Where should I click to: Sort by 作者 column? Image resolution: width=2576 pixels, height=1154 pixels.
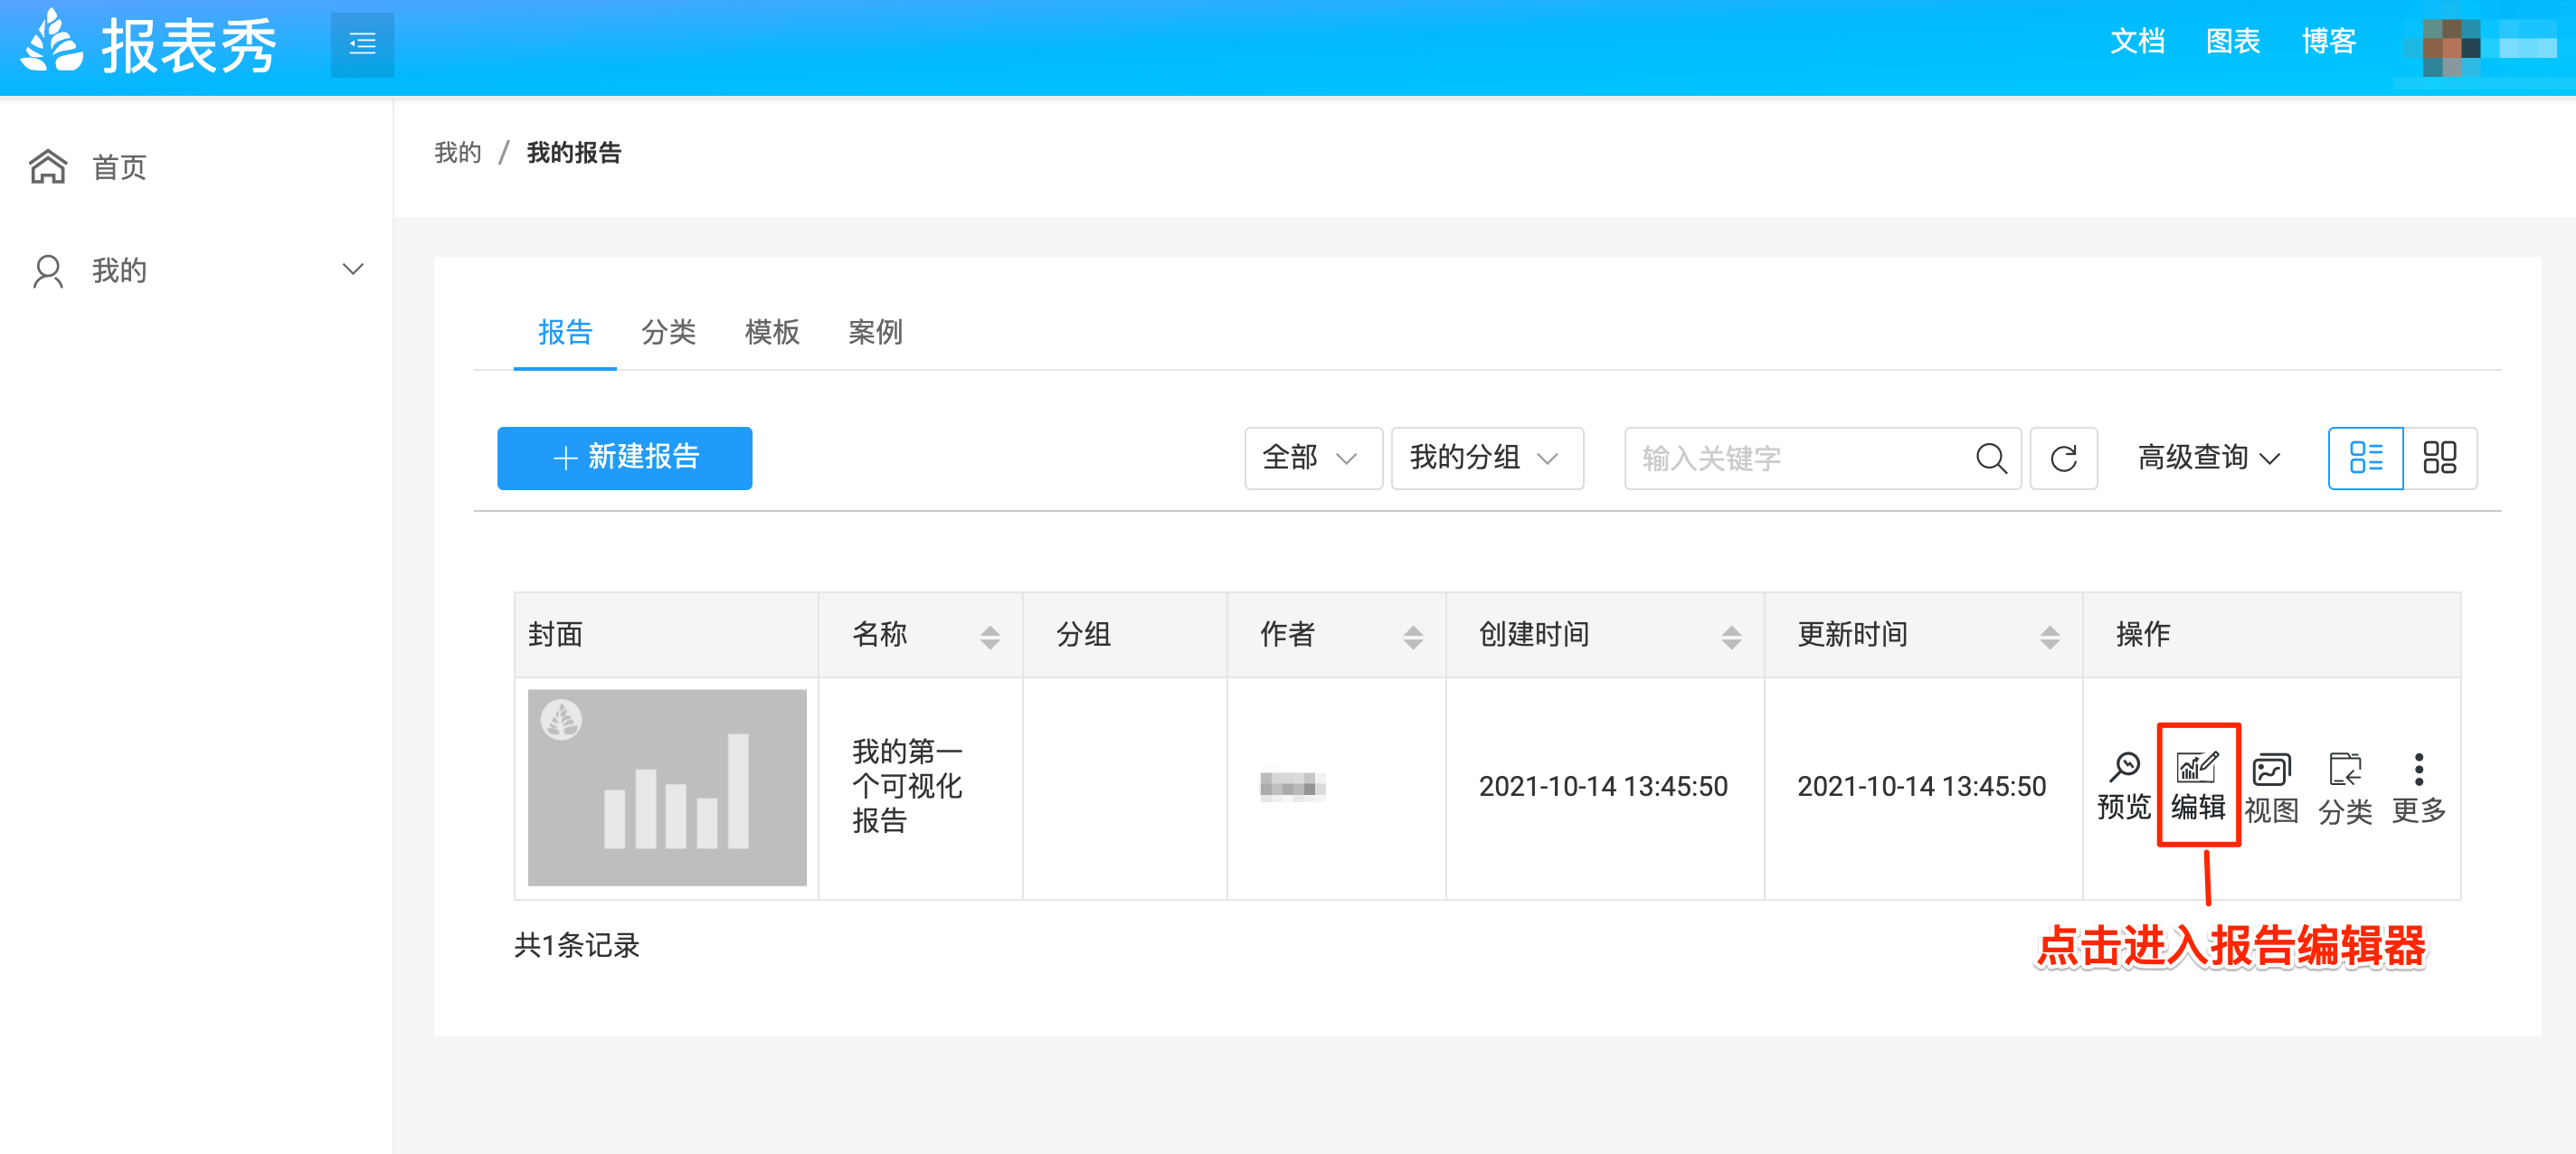click(1412, 637)
